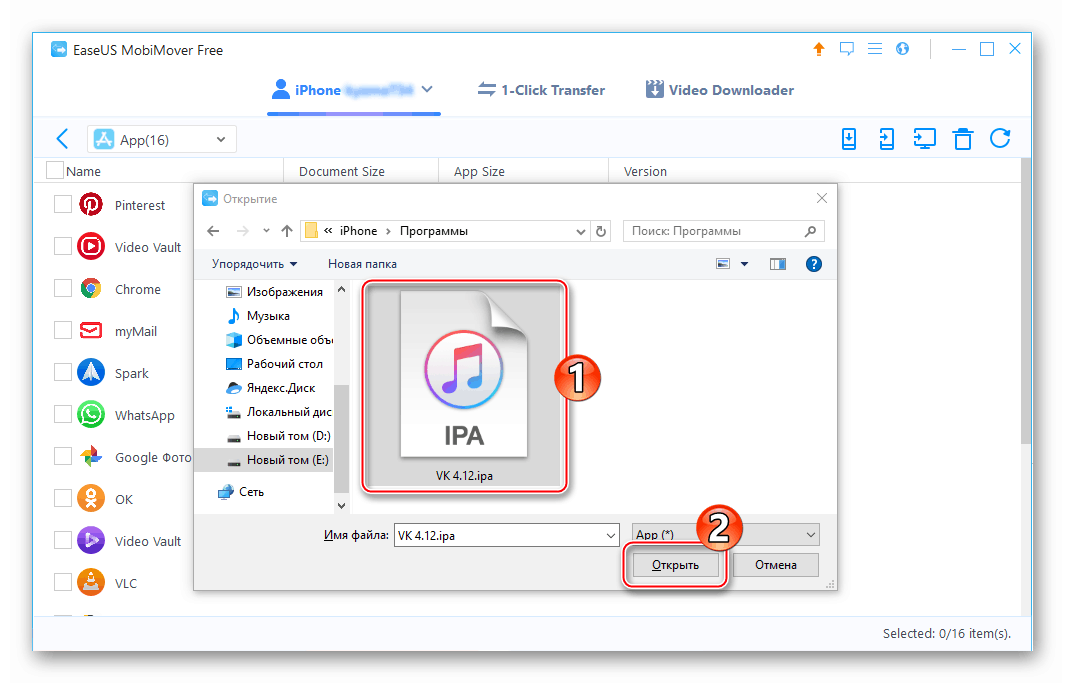Go back using the blue back arrow
1065x683 pixels.
pyautogui.click(x=62, y=139)
